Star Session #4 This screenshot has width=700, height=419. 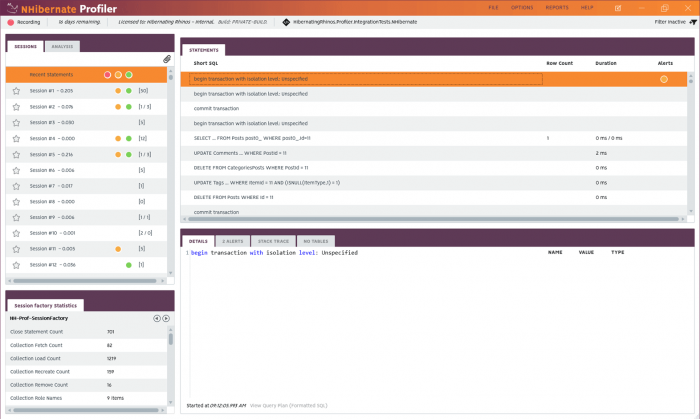[x=17, y=139]
